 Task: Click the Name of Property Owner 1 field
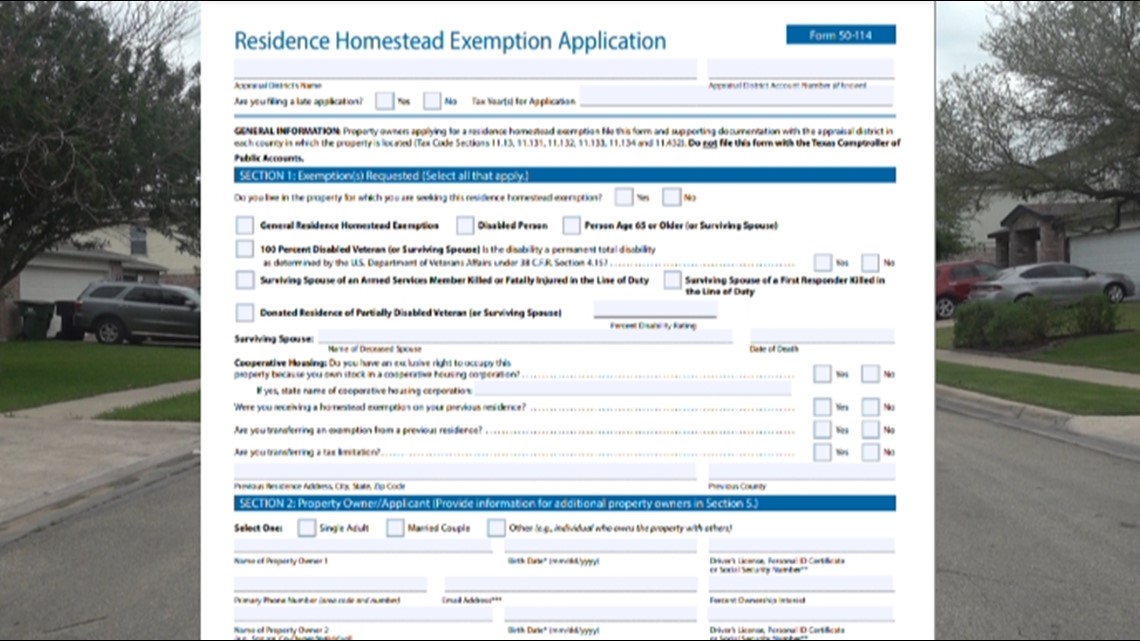pos(363,546)
